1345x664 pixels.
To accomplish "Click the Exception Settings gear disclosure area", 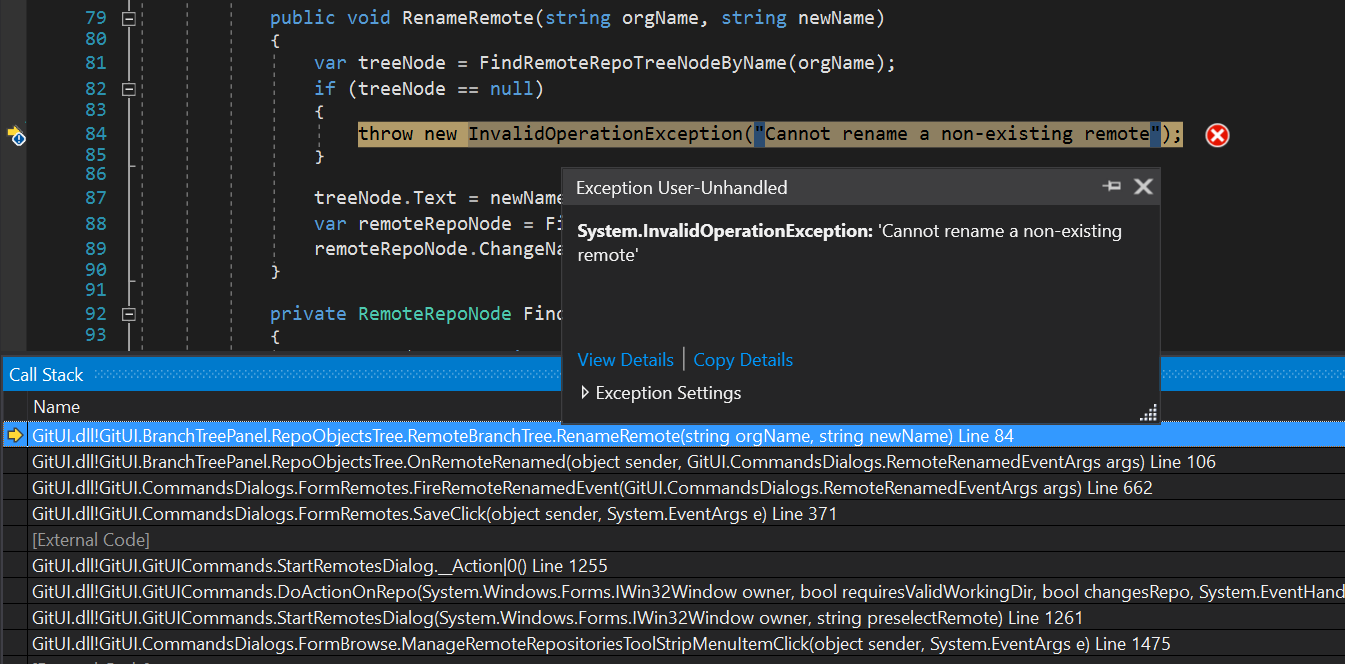I will [x=585, y=393].
